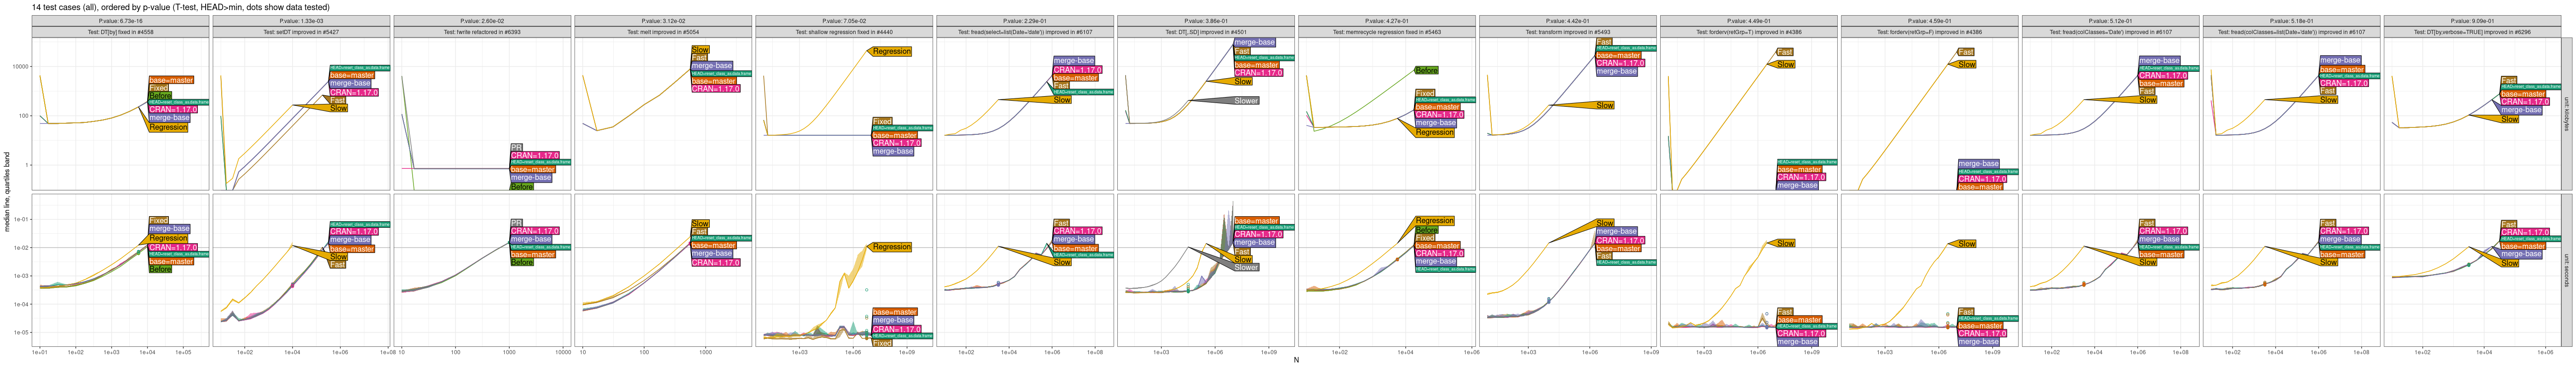Click 'Test: transform improved in #5493' header
This screenshot has height=368, width=2576.
coord(1568,32)
